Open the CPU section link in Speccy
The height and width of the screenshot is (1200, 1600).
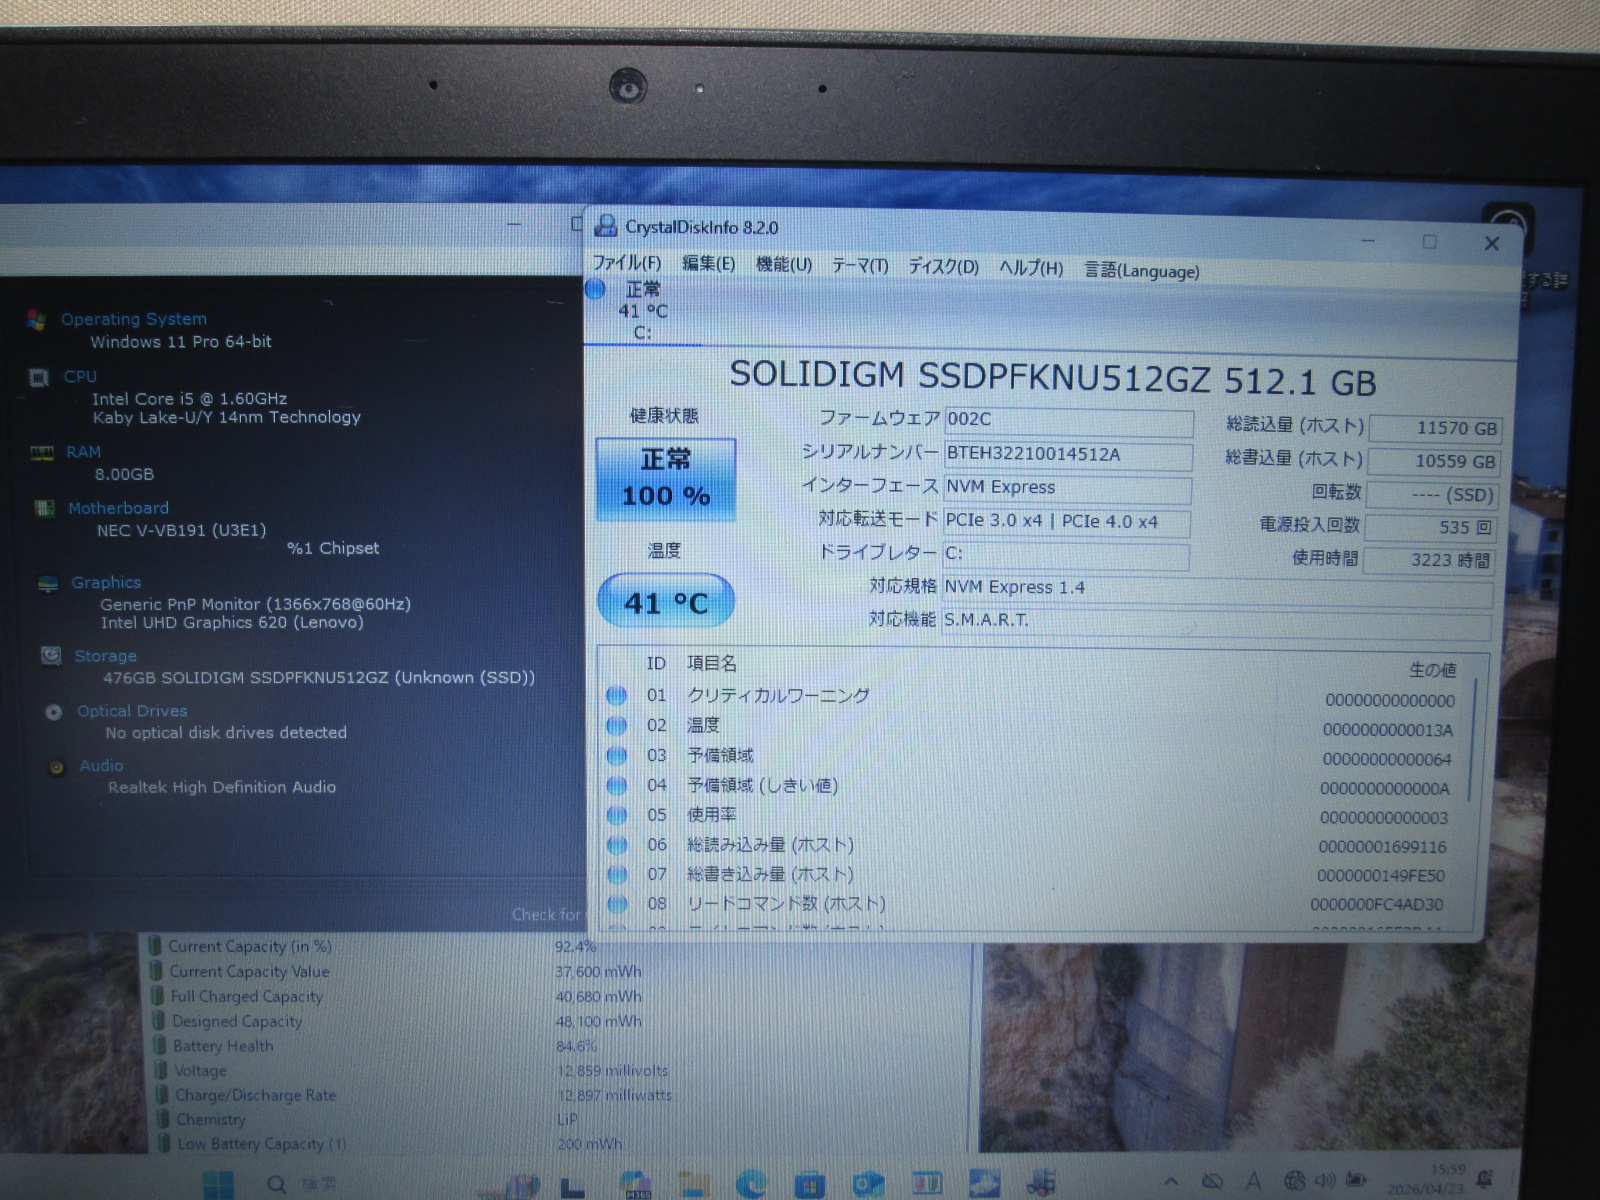pyautogui.click(x=80, y=377)
